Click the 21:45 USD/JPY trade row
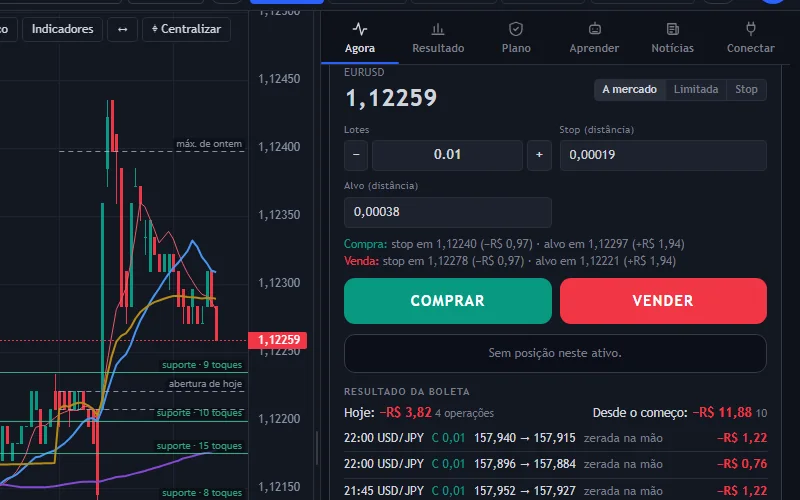This screenshot has width=800, height=500. pyautogui.click(x=555, y=490)
